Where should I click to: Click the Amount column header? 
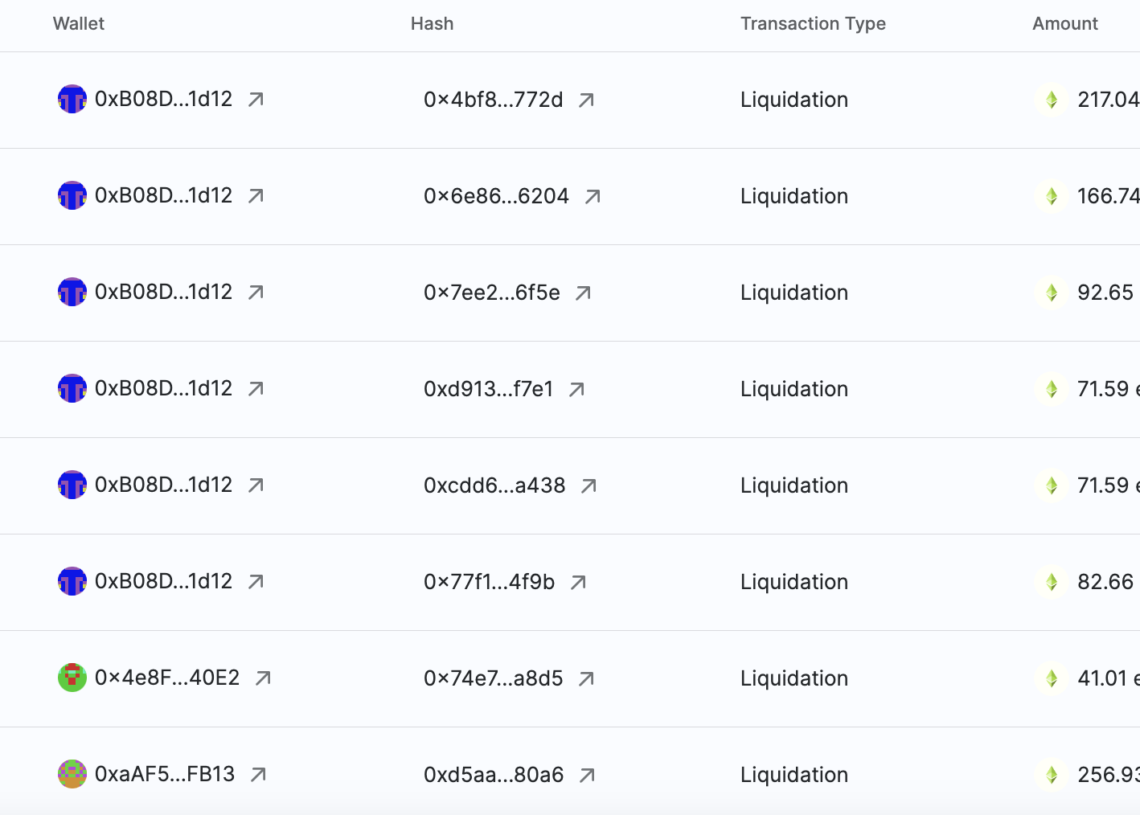click(1065, 23)
